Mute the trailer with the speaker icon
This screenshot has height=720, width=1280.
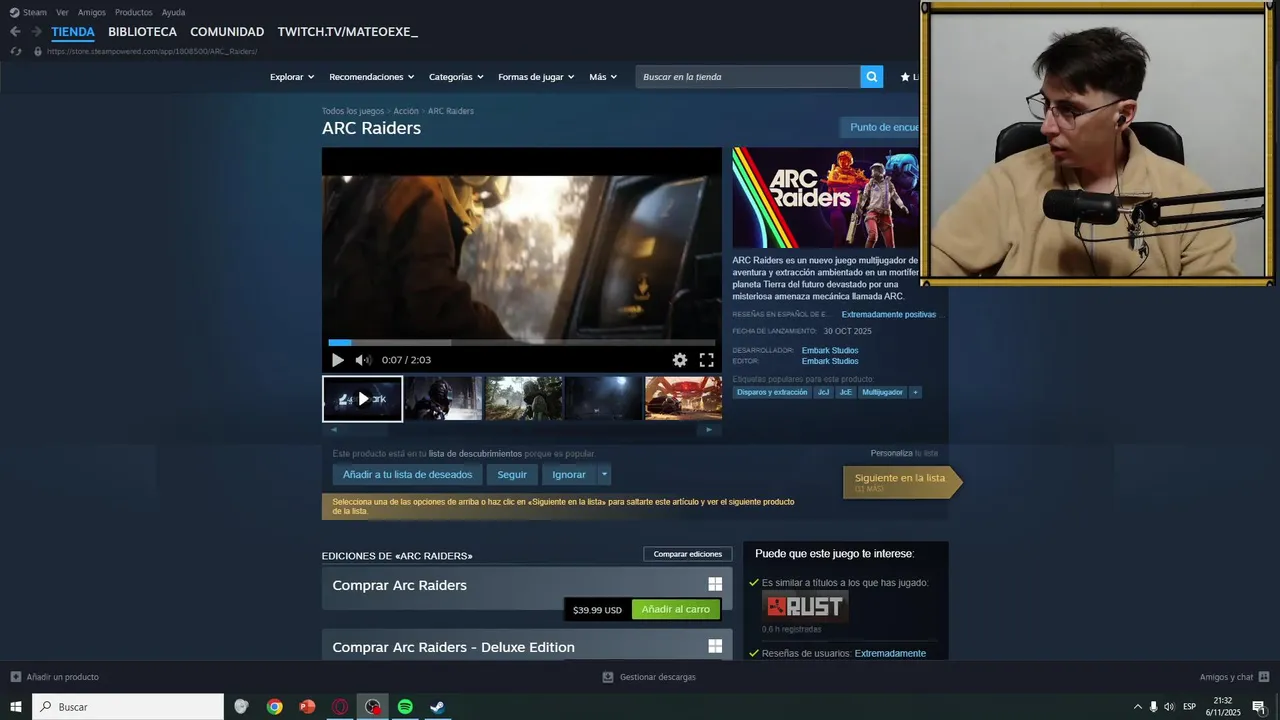tap(363, 360)
